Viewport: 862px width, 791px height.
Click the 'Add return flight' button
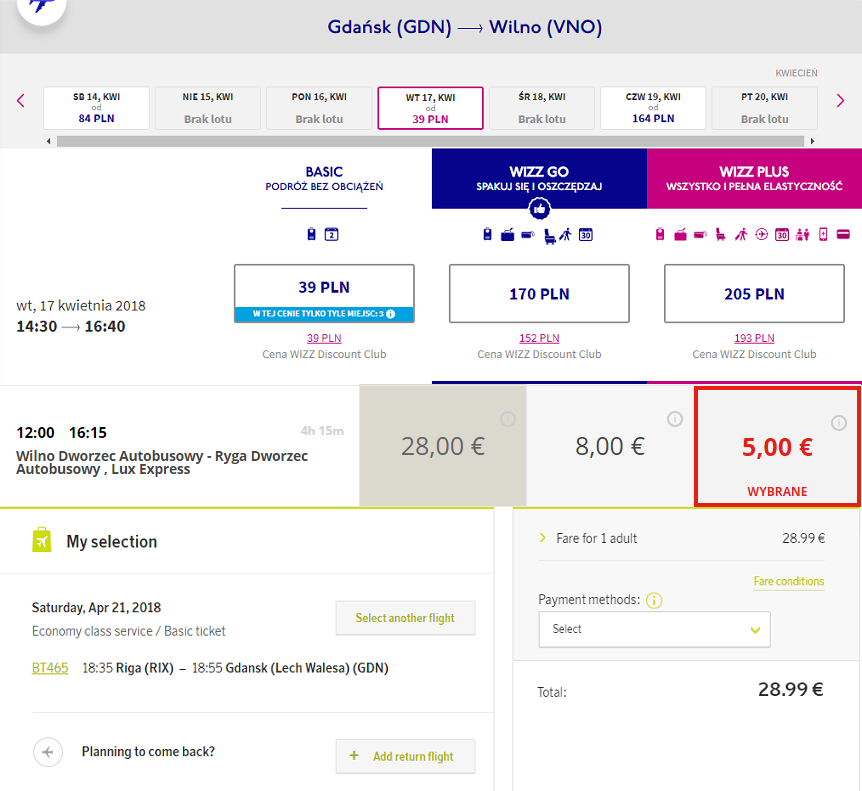[x=405, y=756]
